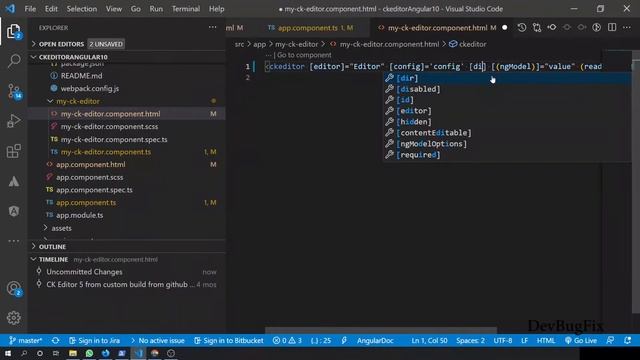
Task: Open the Run and Debug view
Action: 14,121
